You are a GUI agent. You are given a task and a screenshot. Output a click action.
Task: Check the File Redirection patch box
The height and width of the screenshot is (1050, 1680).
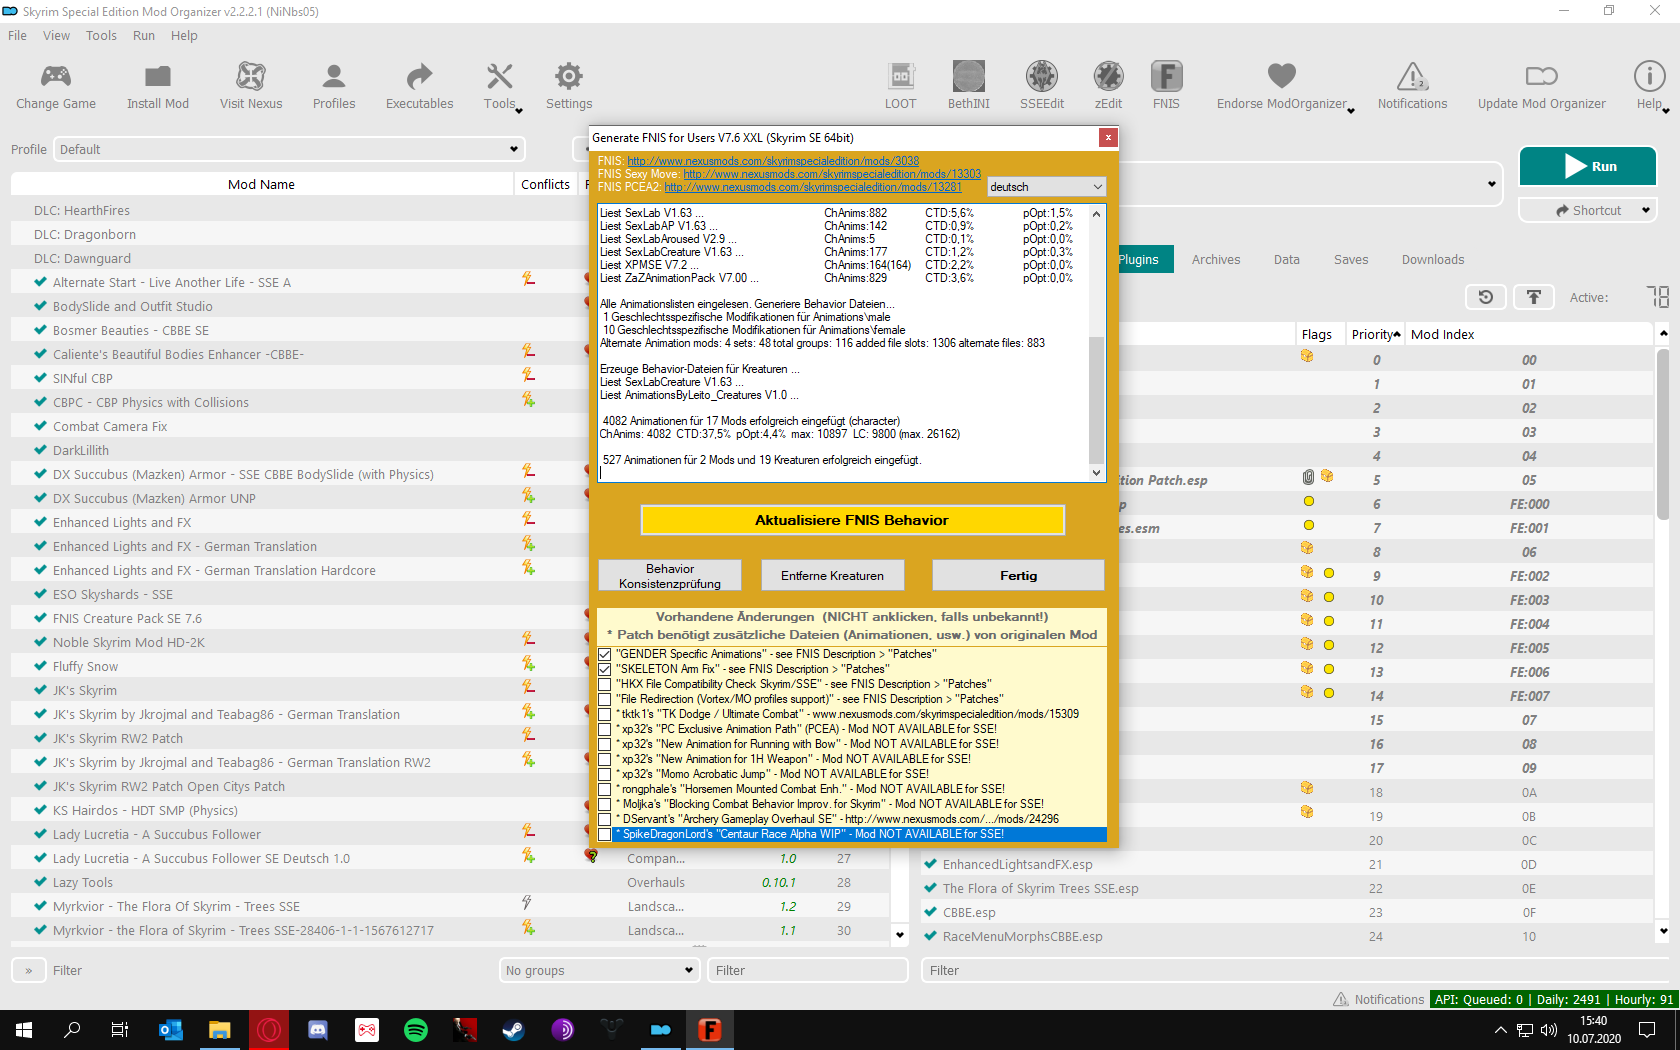pyautogui.click(x=605, y=699)
